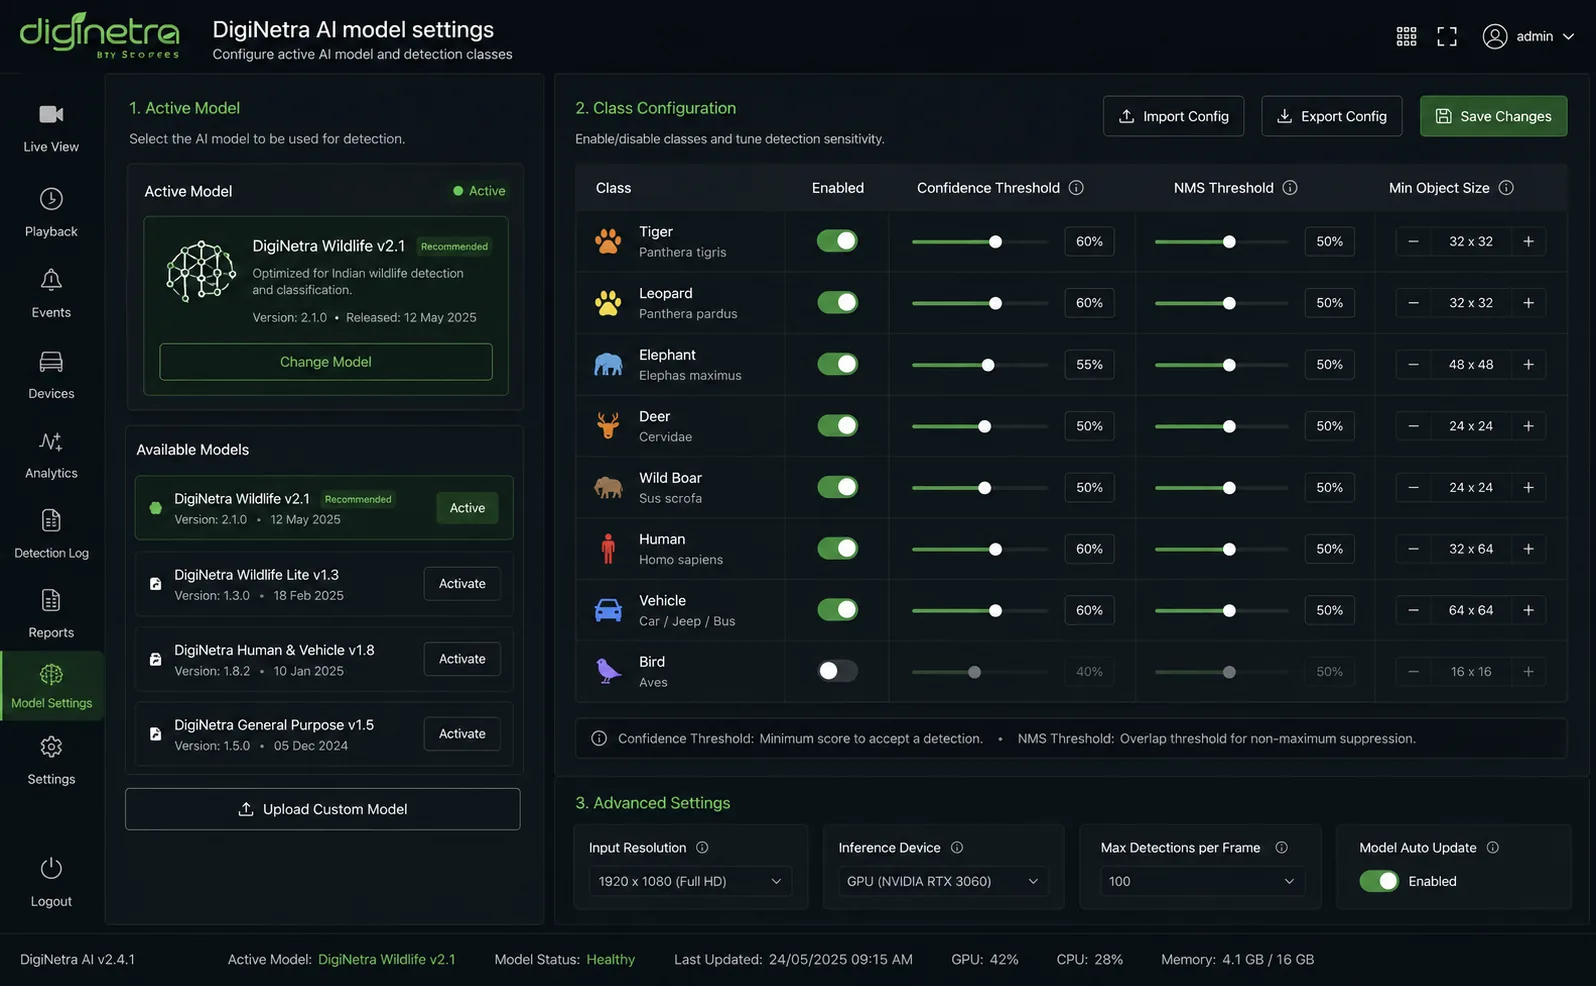Click Logout in the sidebar
The width and height of the screenshot is (1596, 986).
click(x=51, y=882)
